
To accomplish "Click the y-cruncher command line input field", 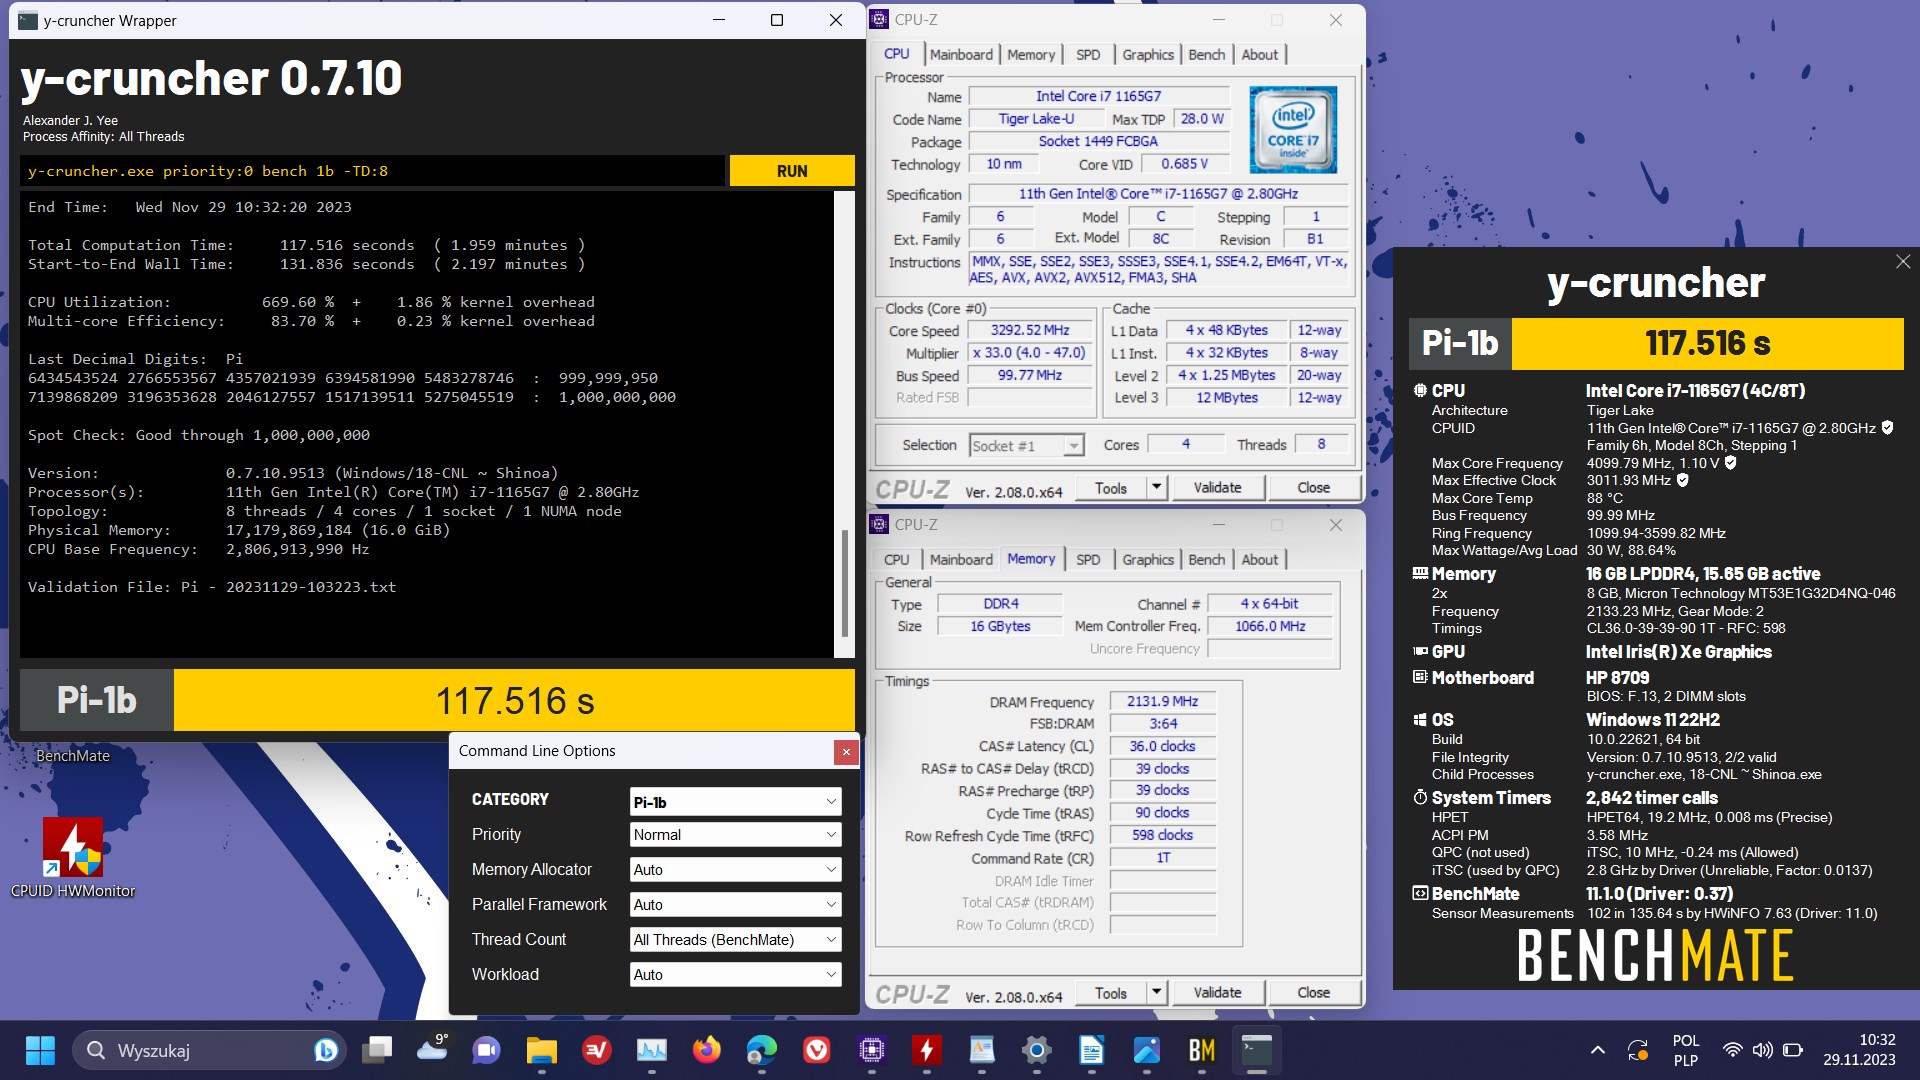I will coord(372,171).
